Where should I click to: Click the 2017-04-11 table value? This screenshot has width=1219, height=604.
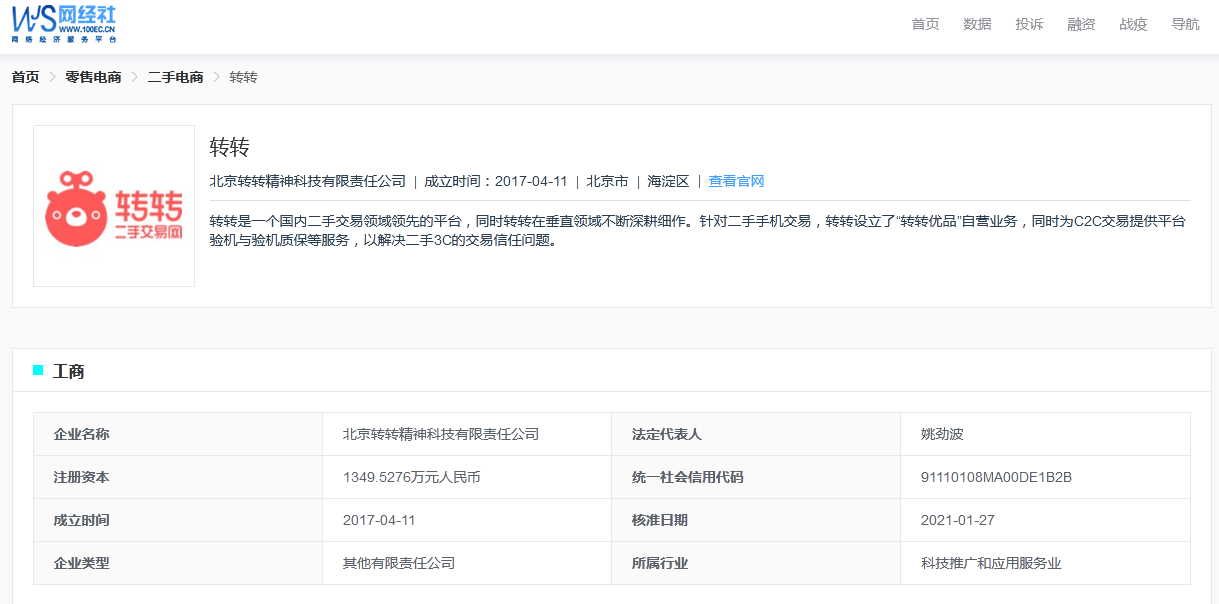click(x=379, y=520)
